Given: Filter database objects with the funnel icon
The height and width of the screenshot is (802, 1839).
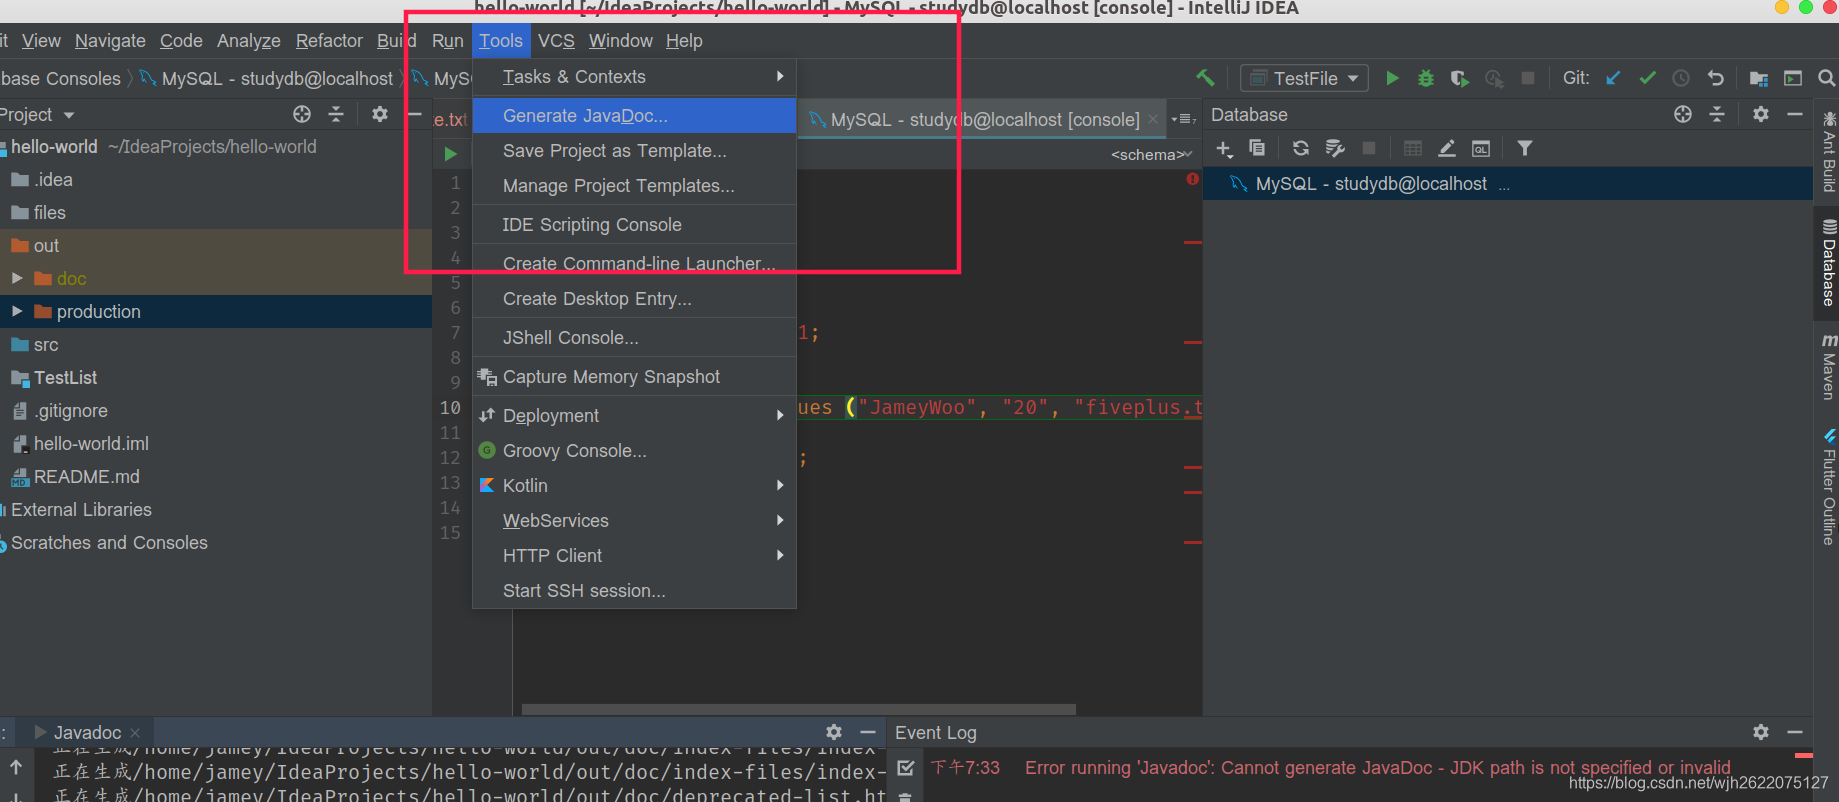Looking at the screenshot, I should (x=1525, y=148).
